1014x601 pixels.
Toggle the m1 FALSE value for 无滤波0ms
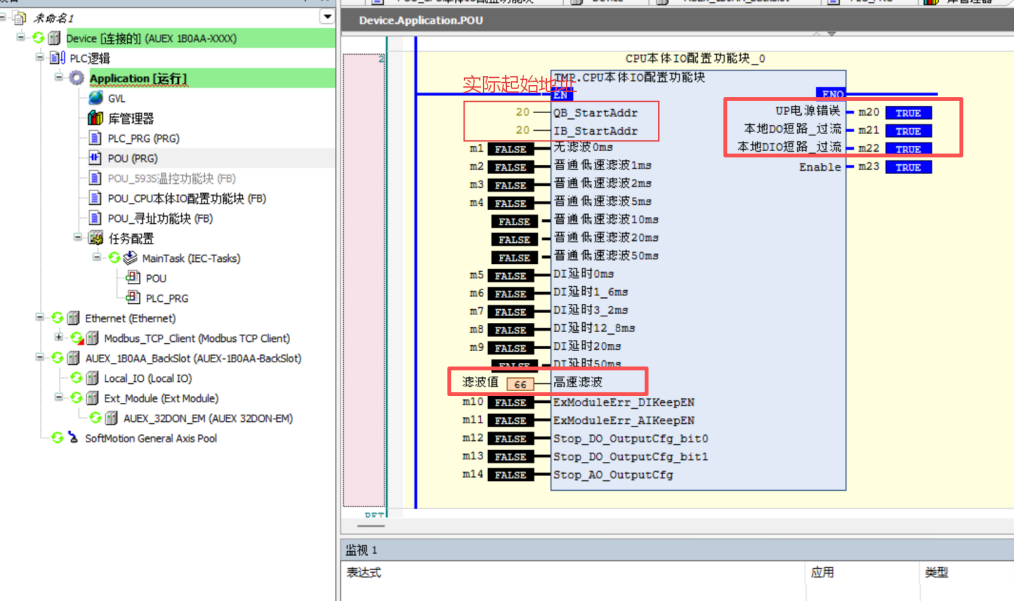pyautogui.click(x=511, y=149)
